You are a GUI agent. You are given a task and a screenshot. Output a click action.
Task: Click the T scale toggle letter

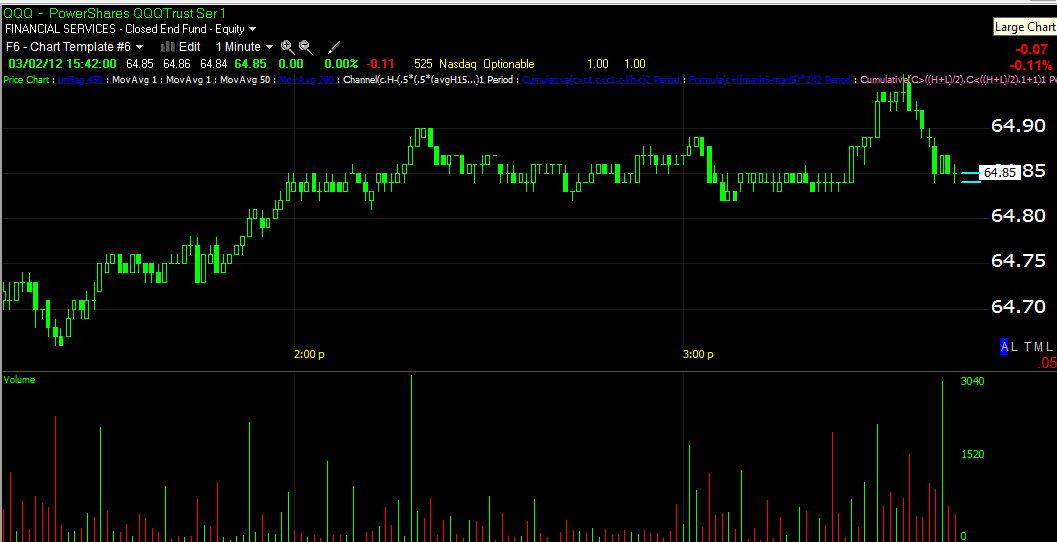(1028, 347)
